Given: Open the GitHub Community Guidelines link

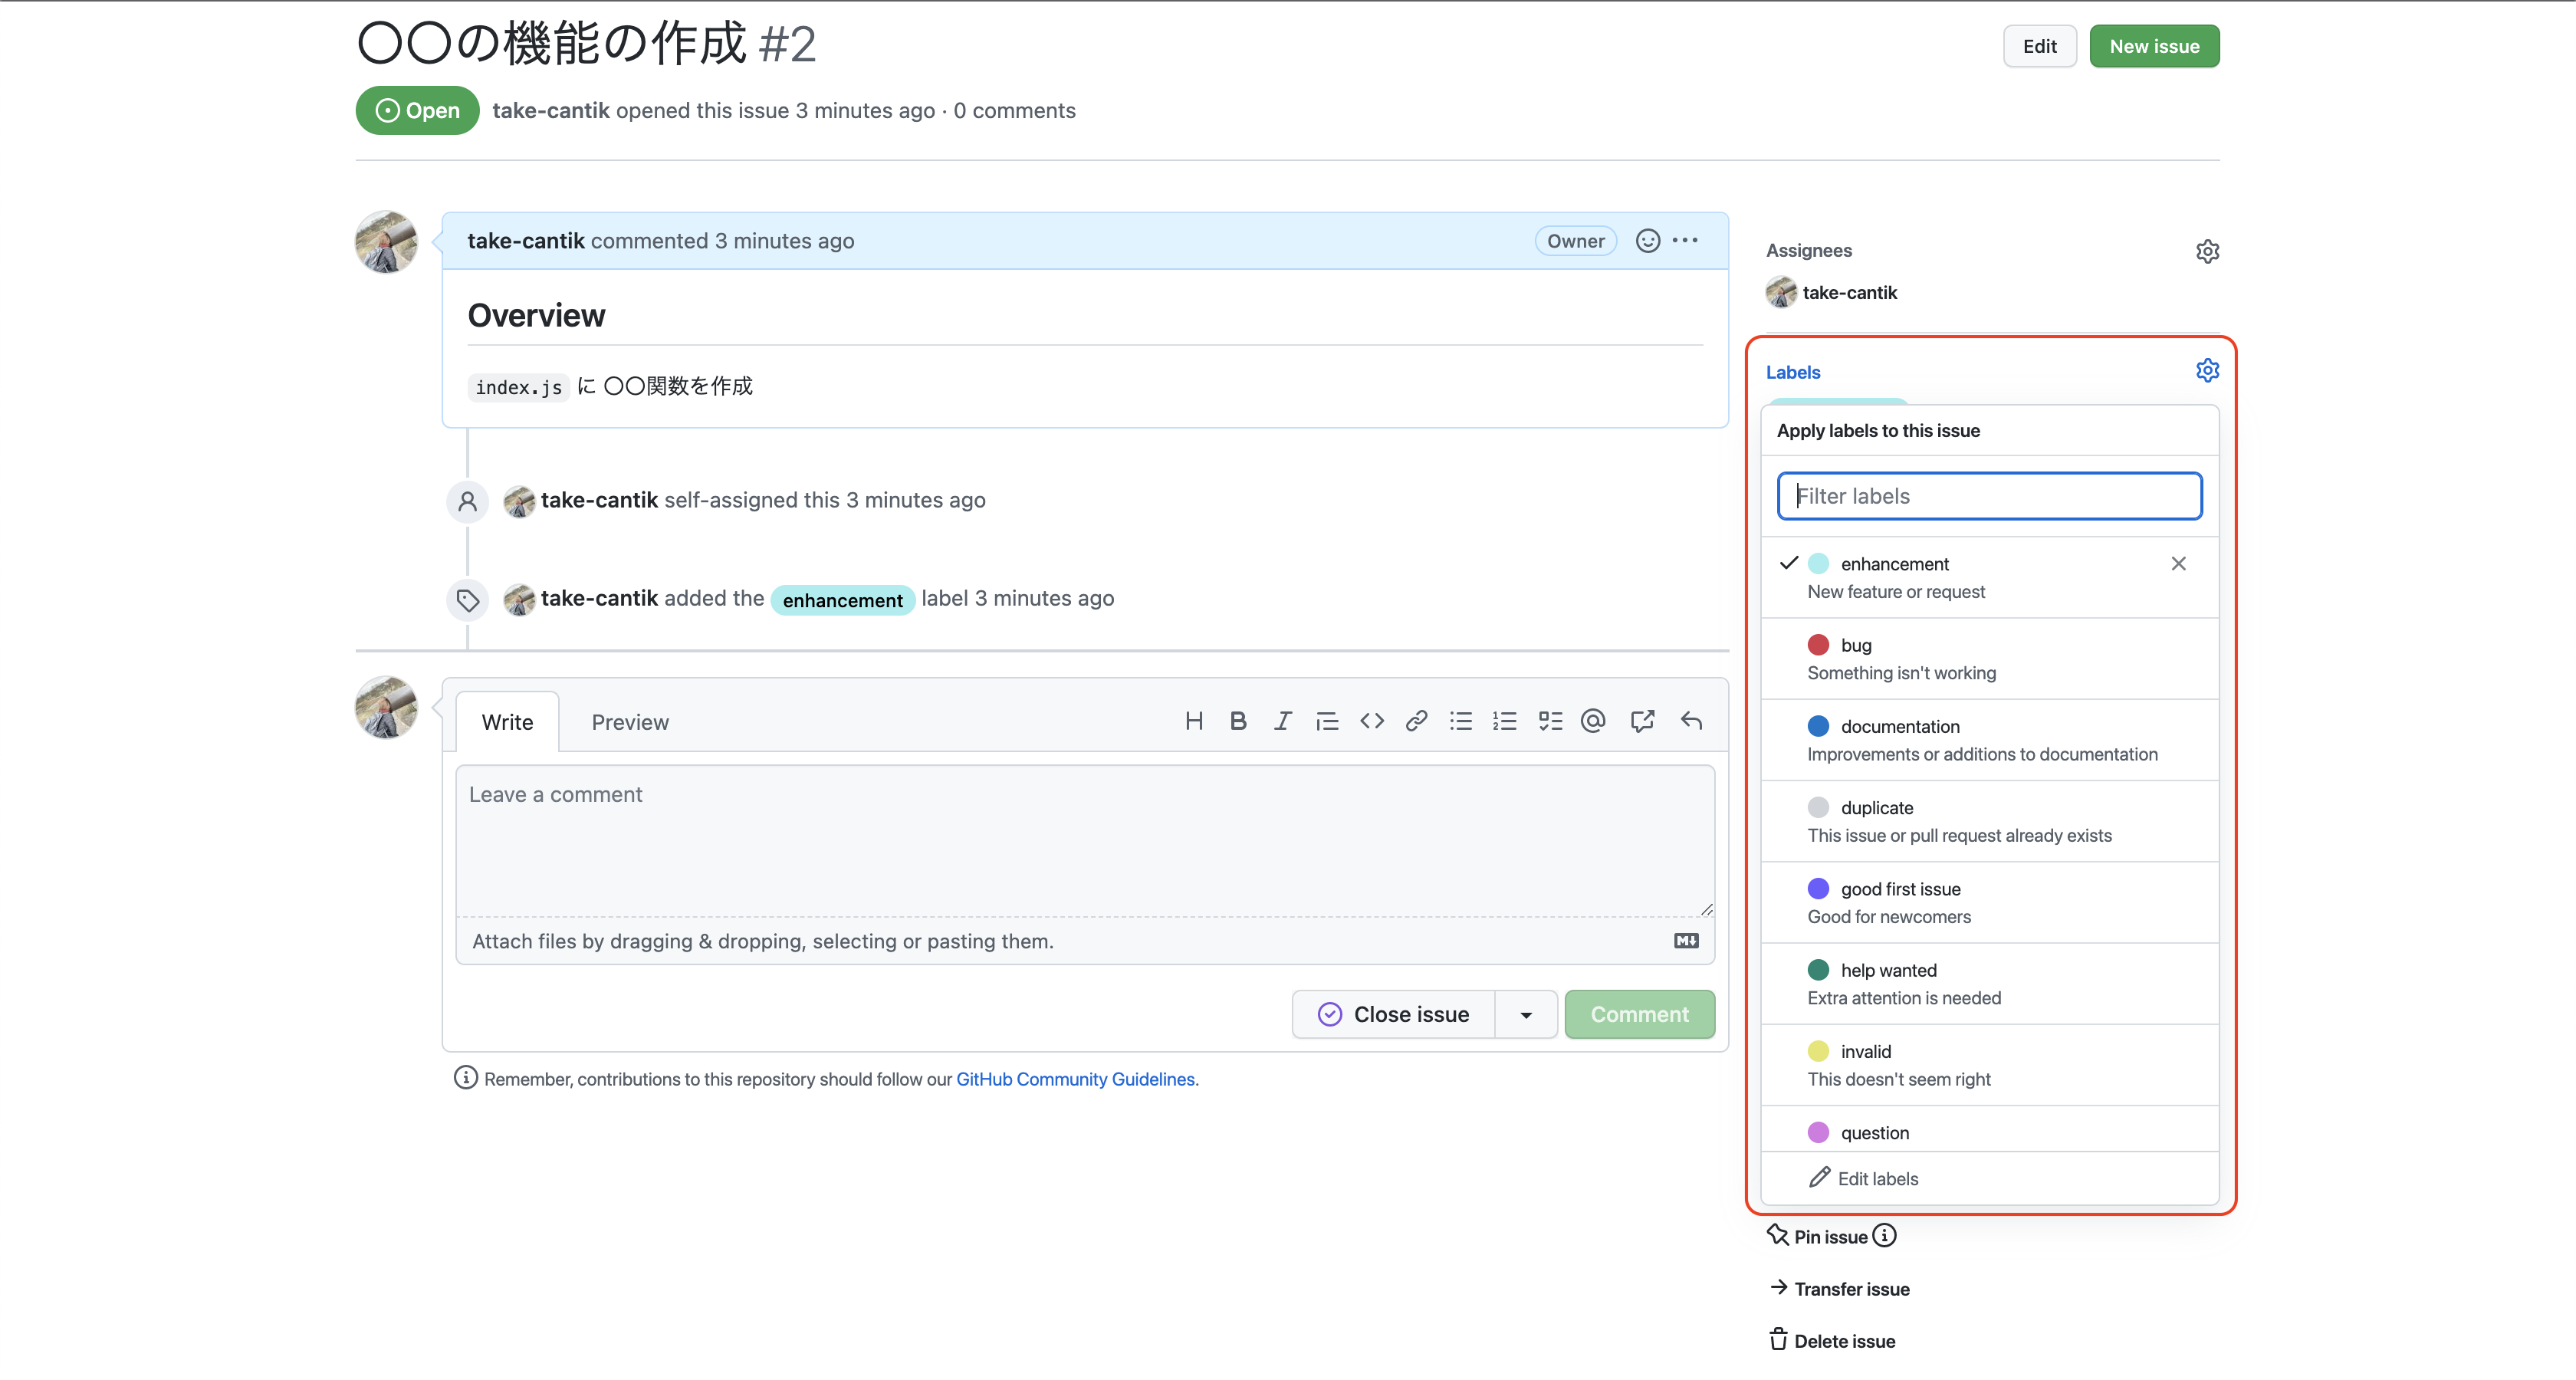Looking at the screenshot, I should coord(1075,1079).
